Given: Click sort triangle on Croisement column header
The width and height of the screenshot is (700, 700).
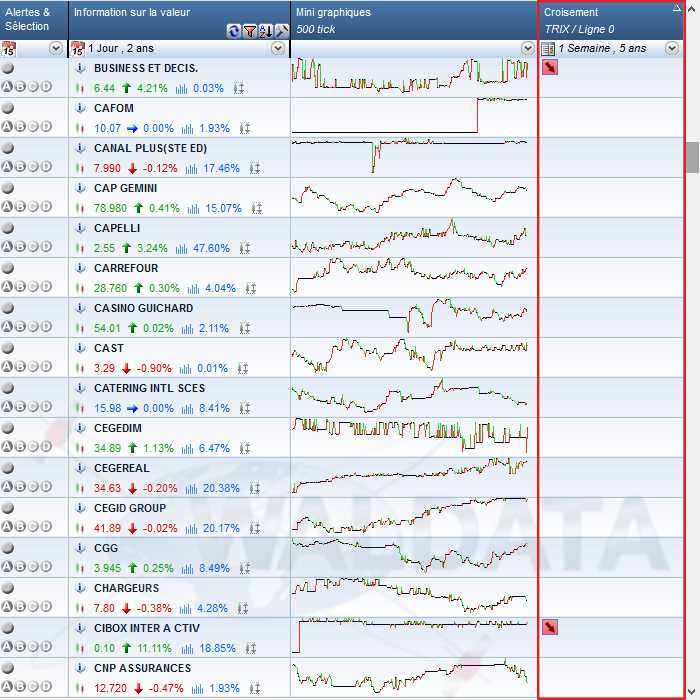Looking at the screenshot, I should click(x=677, y=8).
